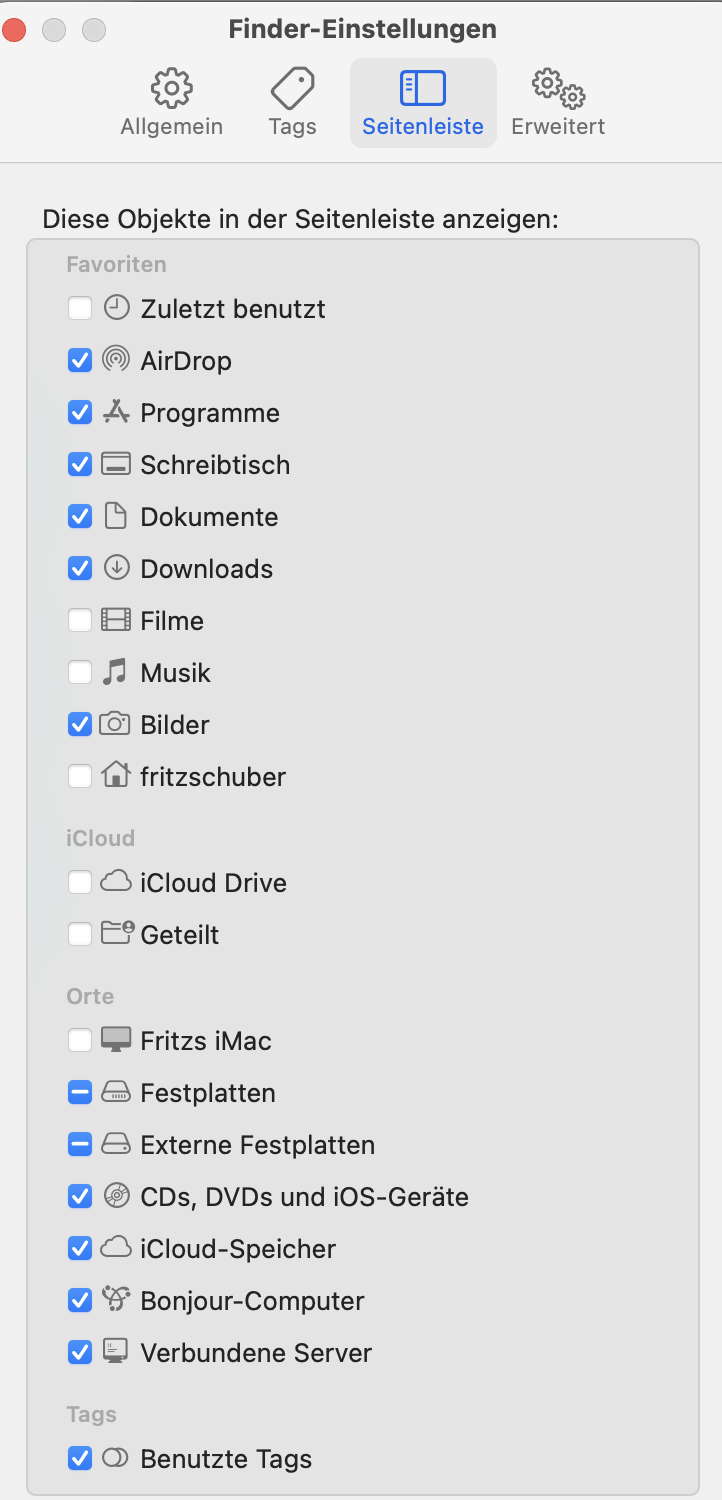The image size is (722, 1500).
Task: Uncheck the Benutzte Tags checkbox
Action: pos(80,1458)
